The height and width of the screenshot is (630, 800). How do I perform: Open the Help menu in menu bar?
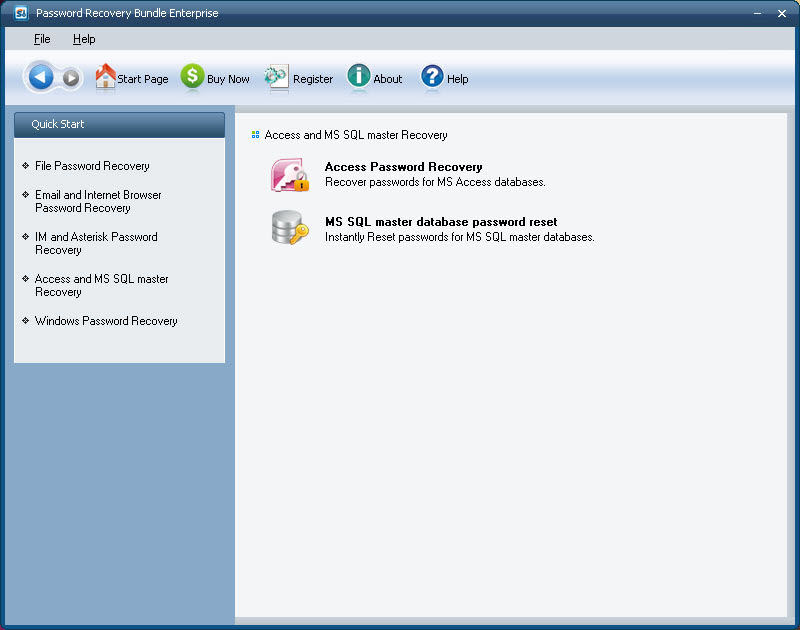click(84, 39)
